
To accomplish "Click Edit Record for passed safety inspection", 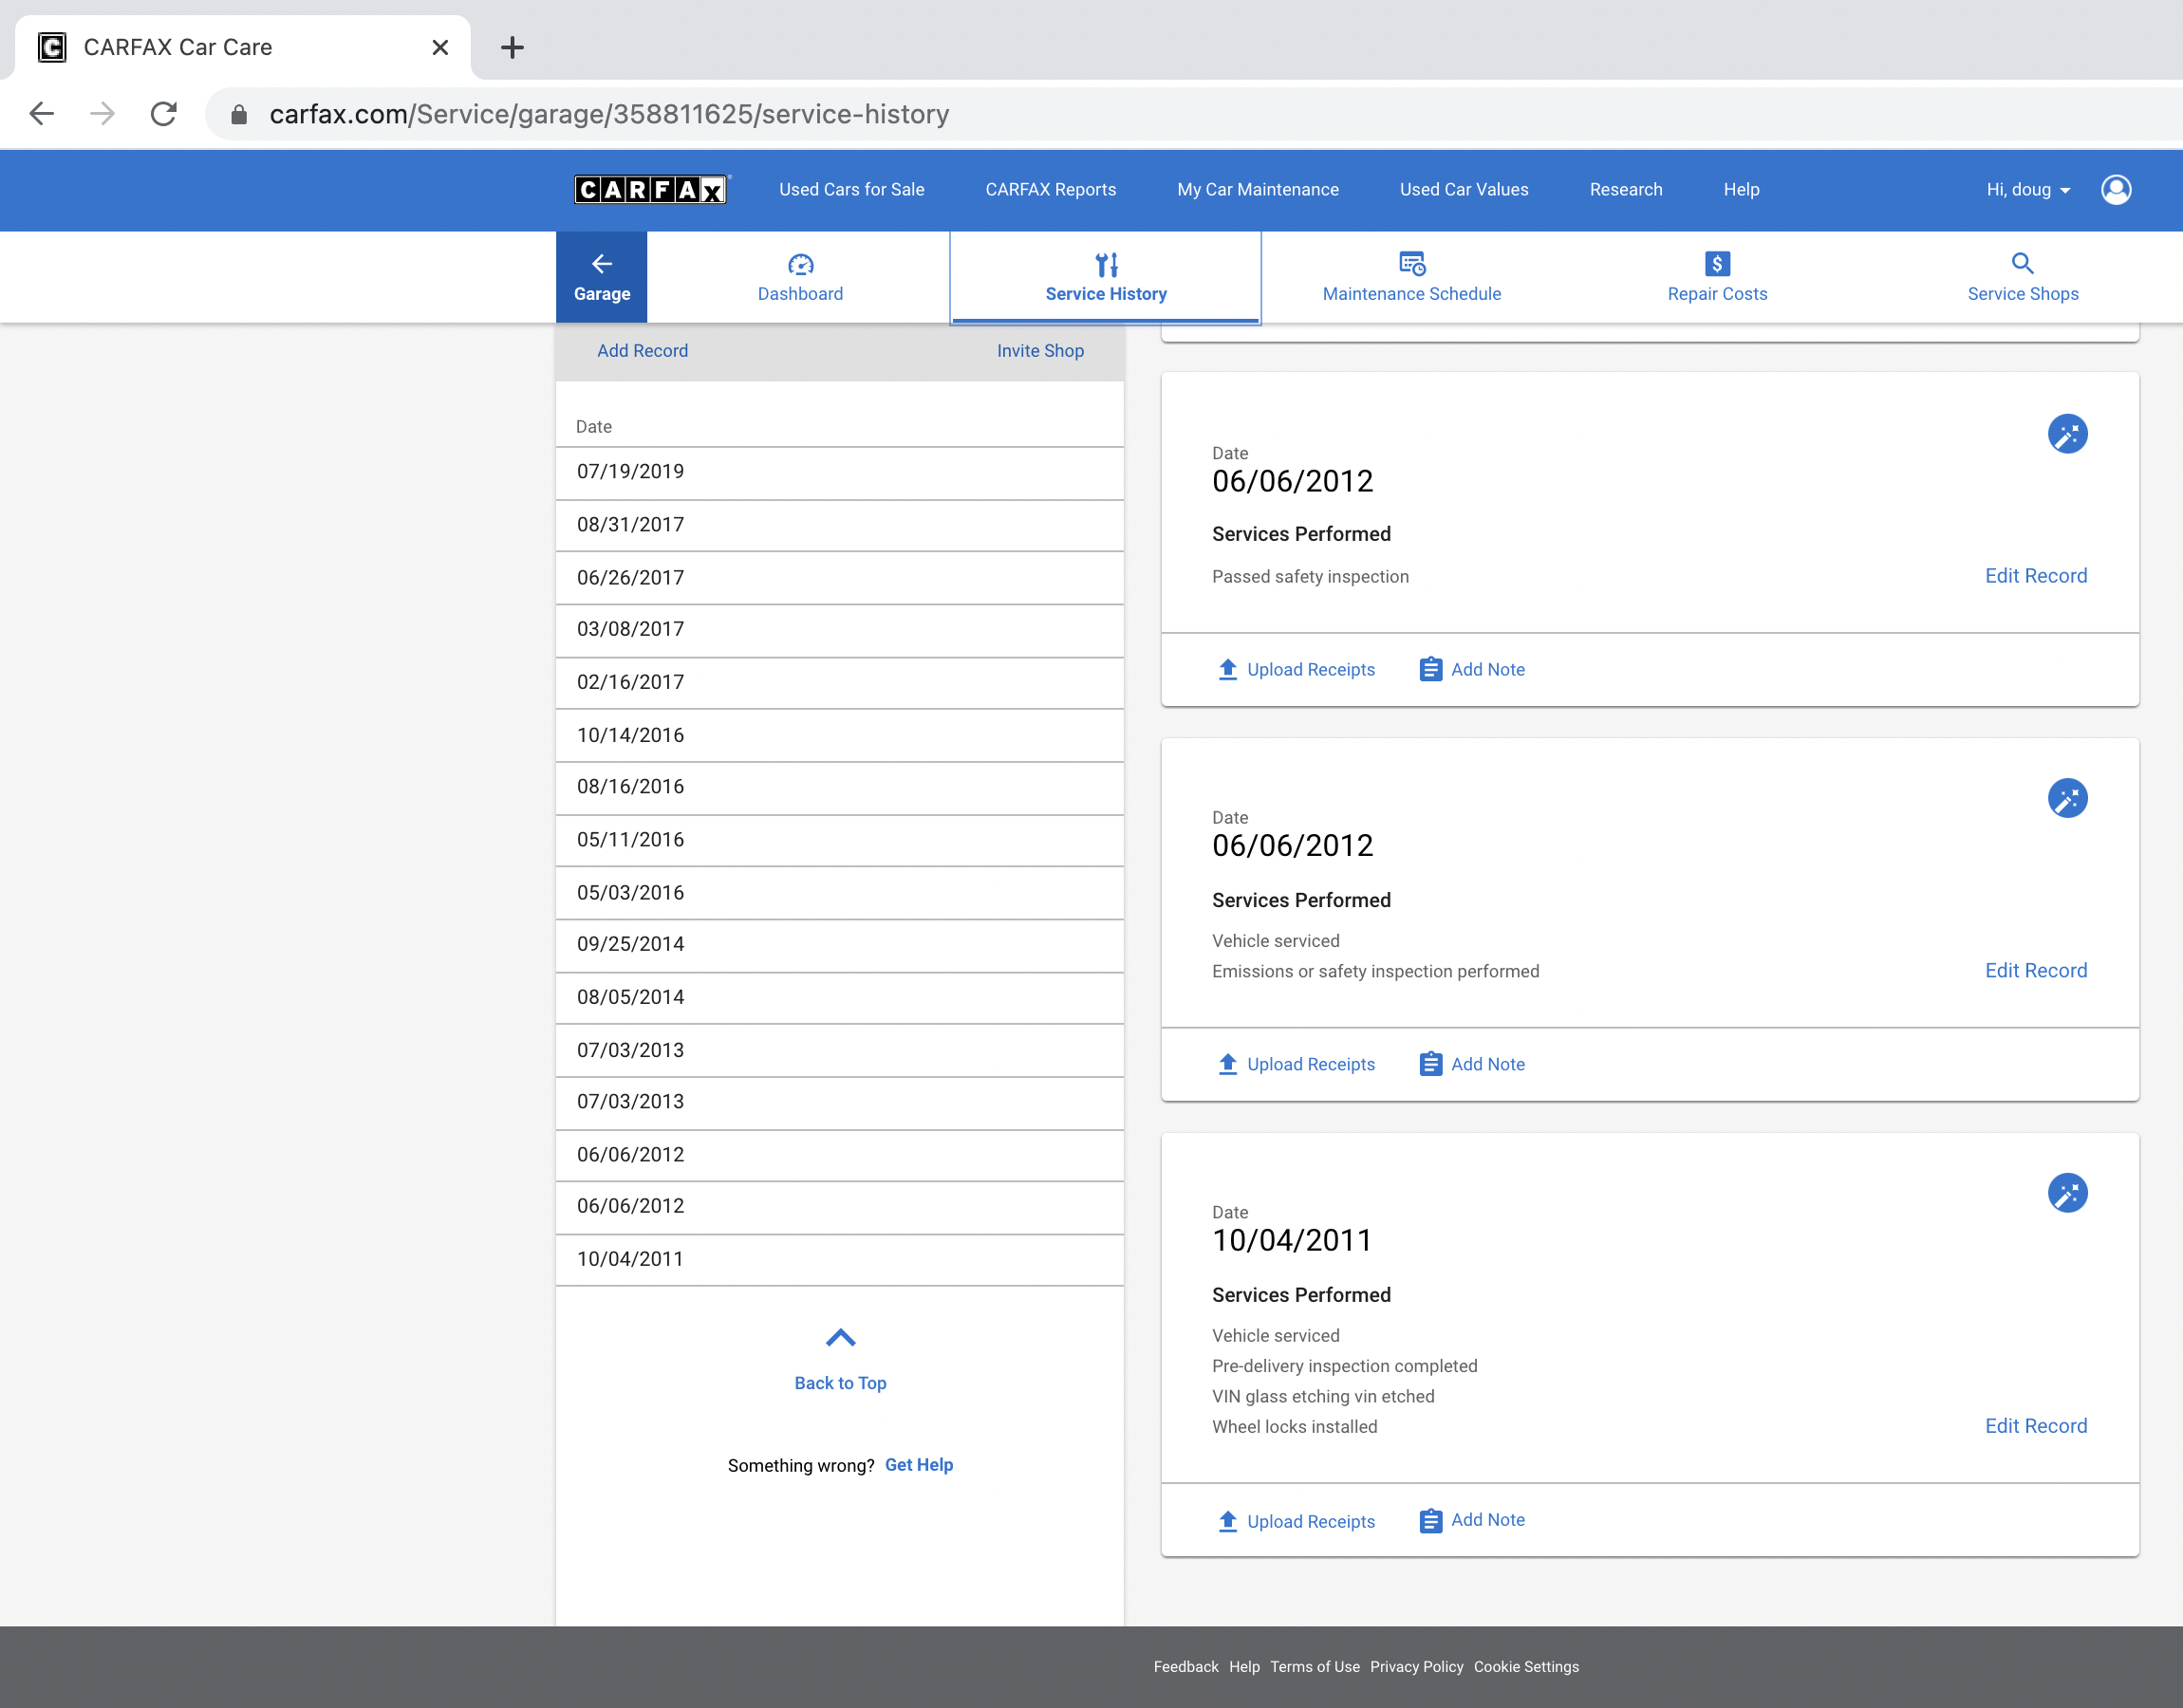I will pos(2035,576).
